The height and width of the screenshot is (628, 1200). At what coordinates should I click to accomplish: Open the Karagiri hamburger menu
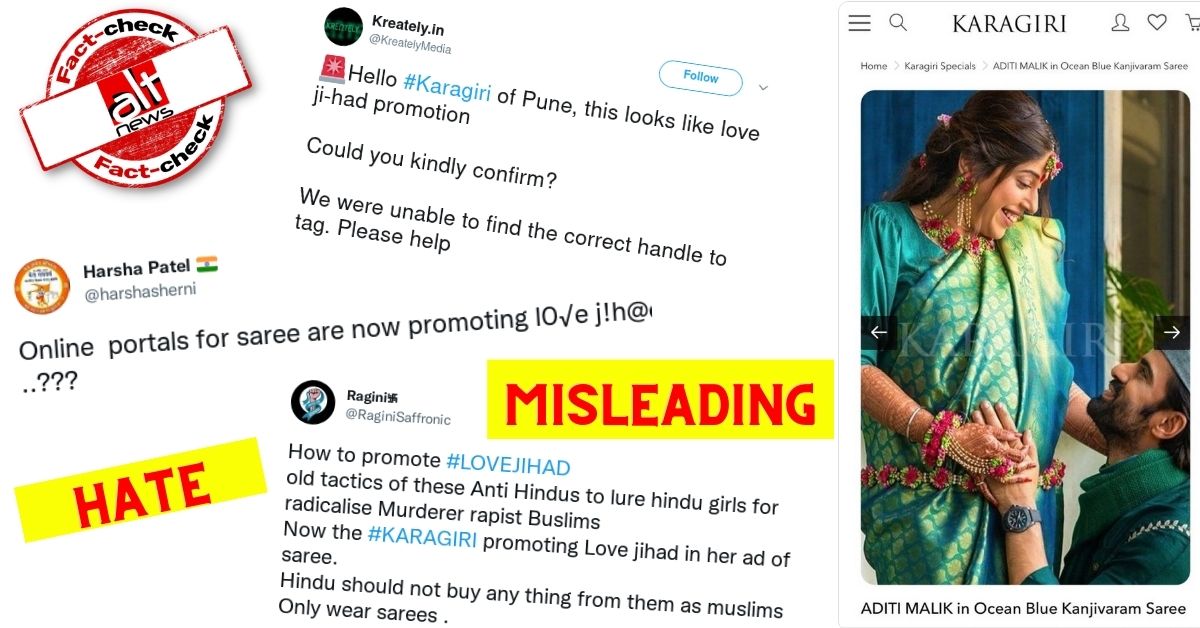click(859, 23)
